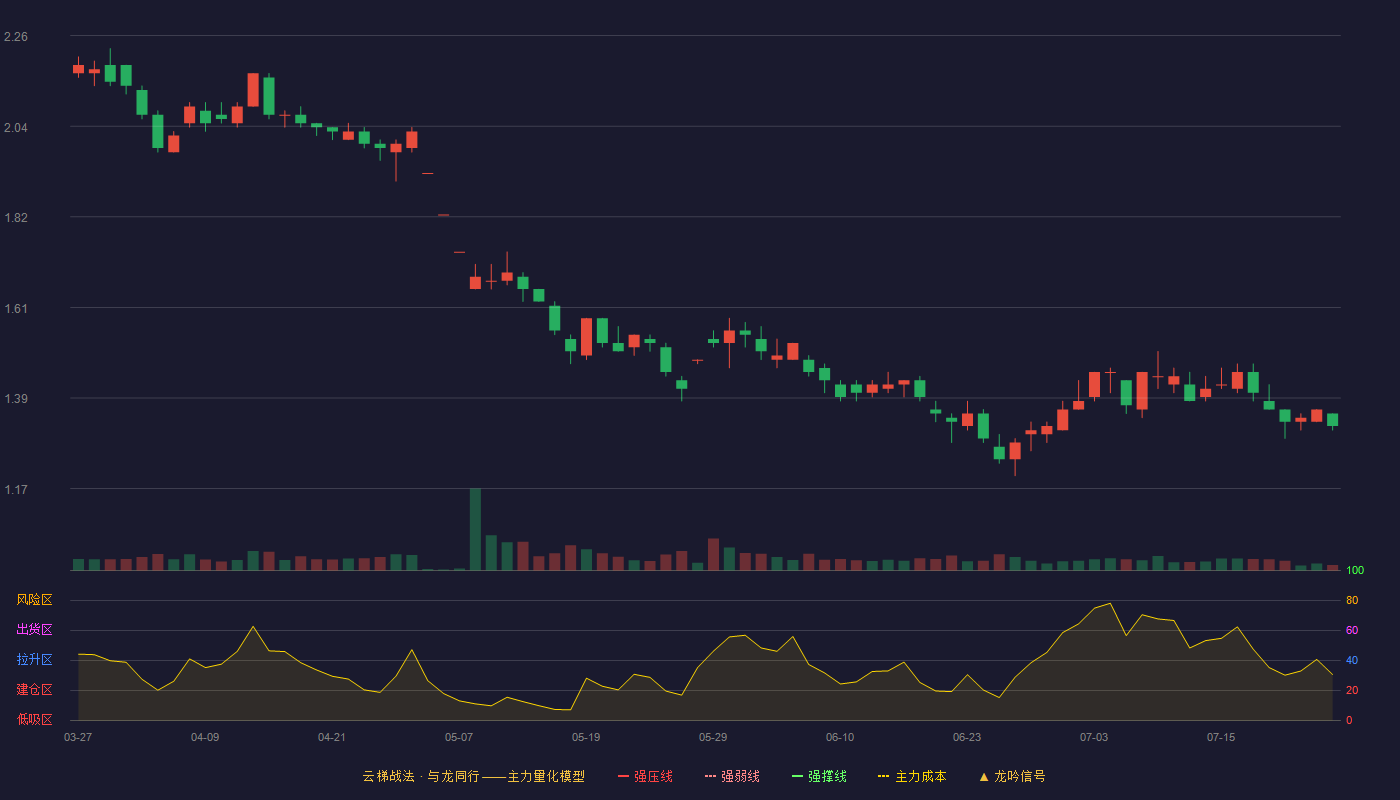The width and height of the screenshot is (1400, 800).
Task: Click the 03-27 date axis label
Action: [78, 737]
